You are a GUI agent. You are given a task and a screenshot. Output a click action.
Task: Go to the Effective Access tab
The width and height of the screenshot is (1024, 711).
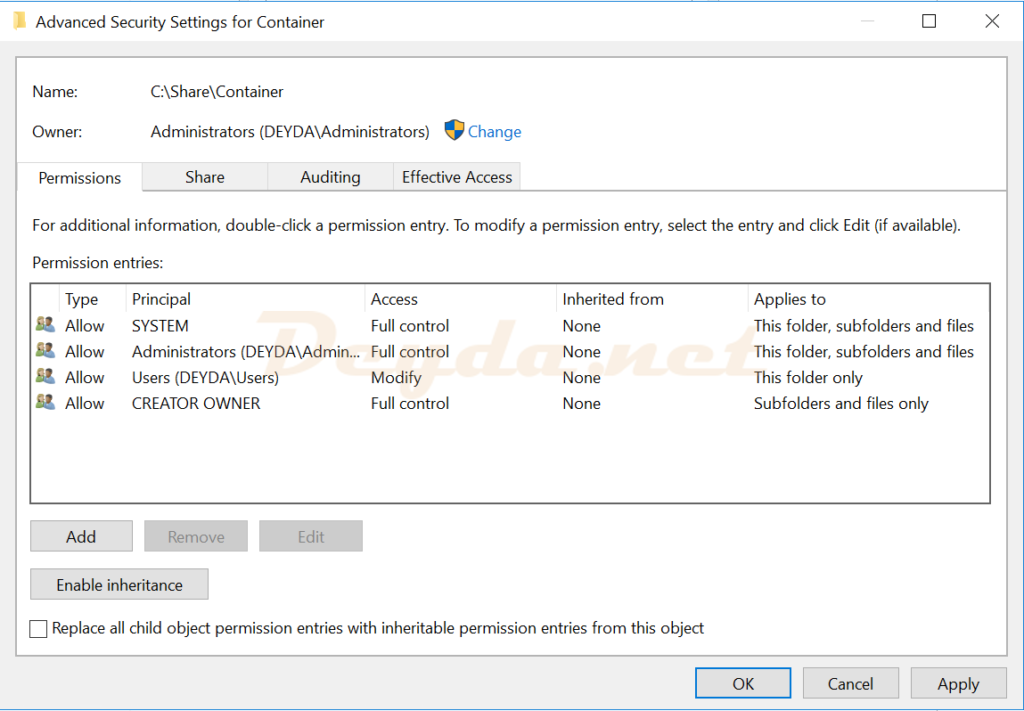click(456, 177)
